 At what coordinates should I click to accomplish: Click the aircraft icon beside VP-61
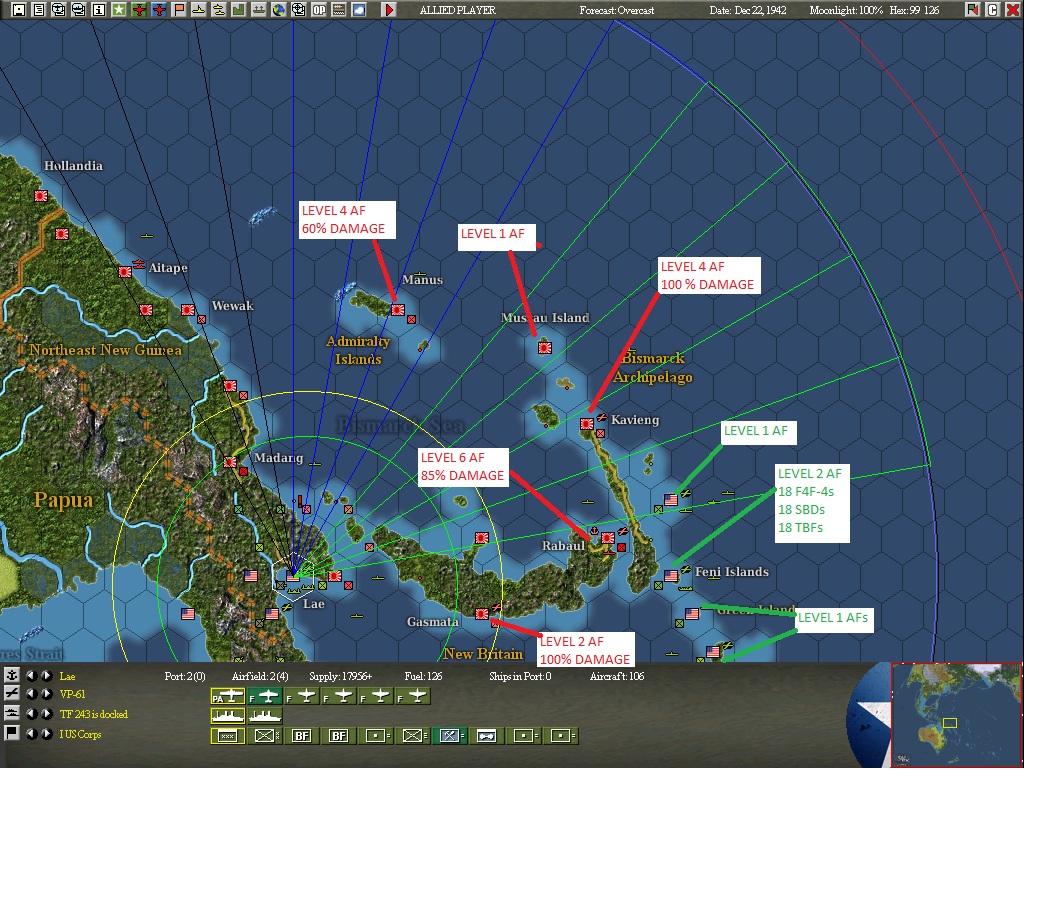pos(12,693)
